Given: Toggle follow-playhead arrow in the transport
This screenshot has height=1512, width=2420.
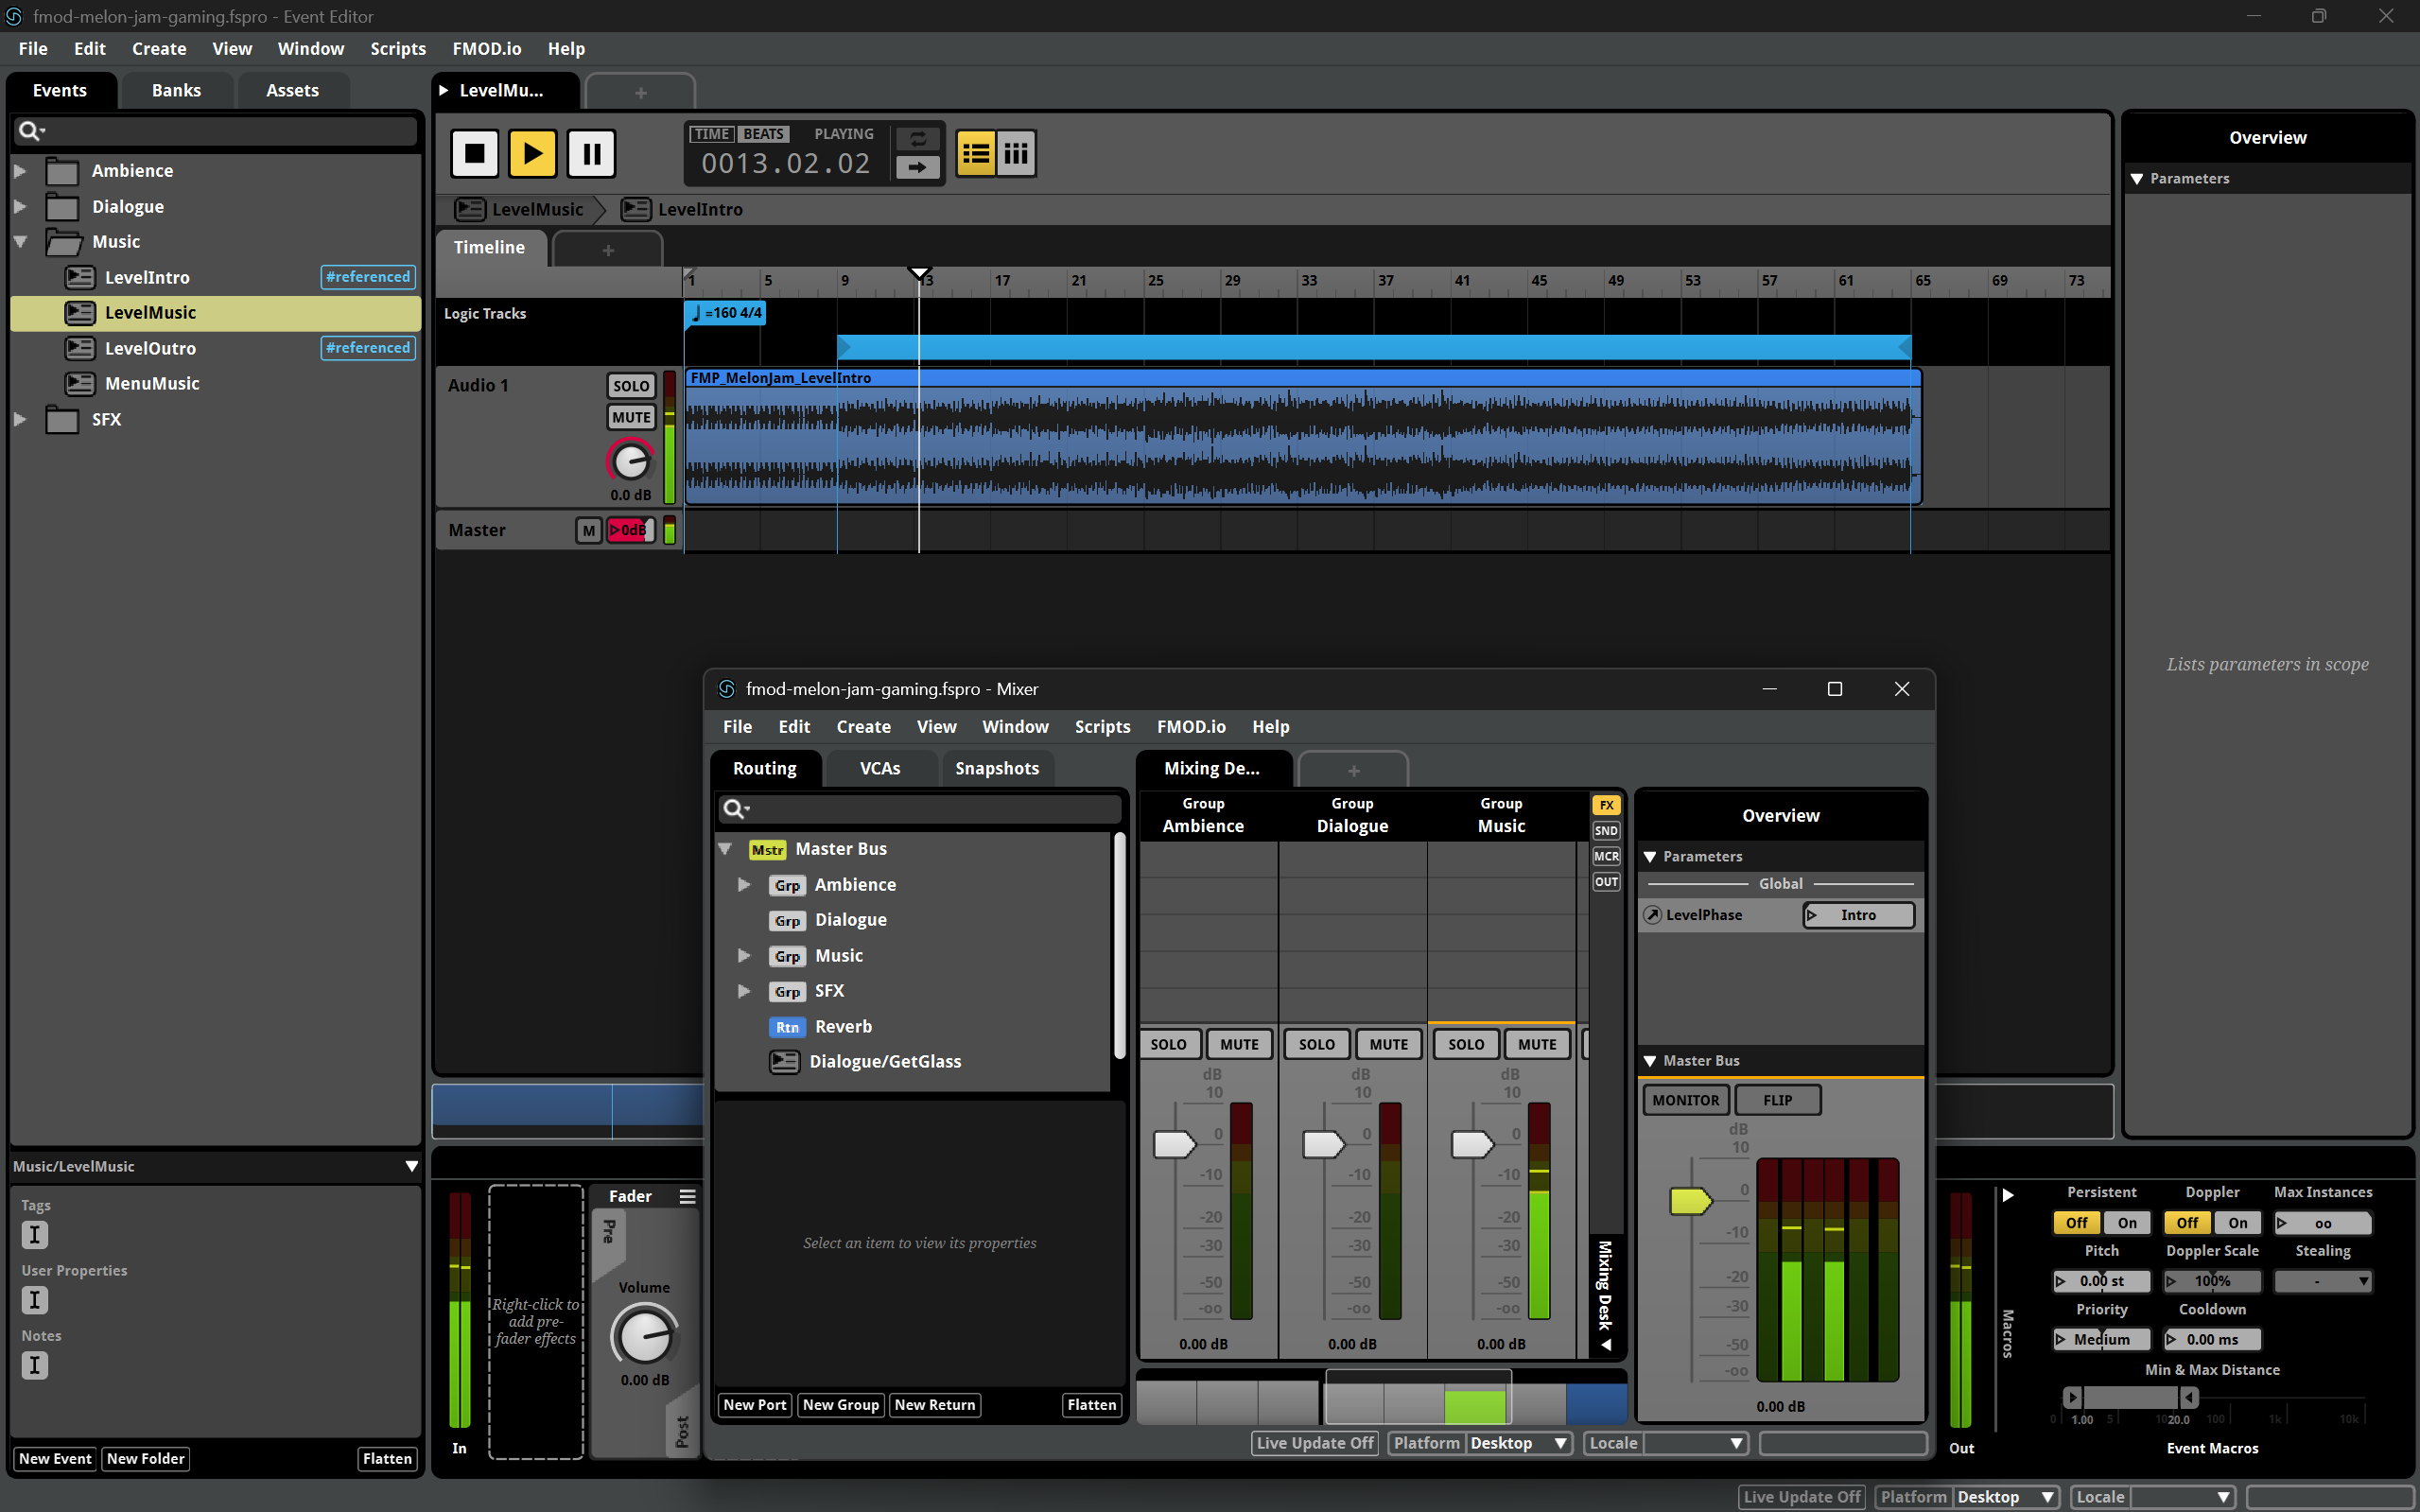Looking at the screenshot, I should (918, 168).
